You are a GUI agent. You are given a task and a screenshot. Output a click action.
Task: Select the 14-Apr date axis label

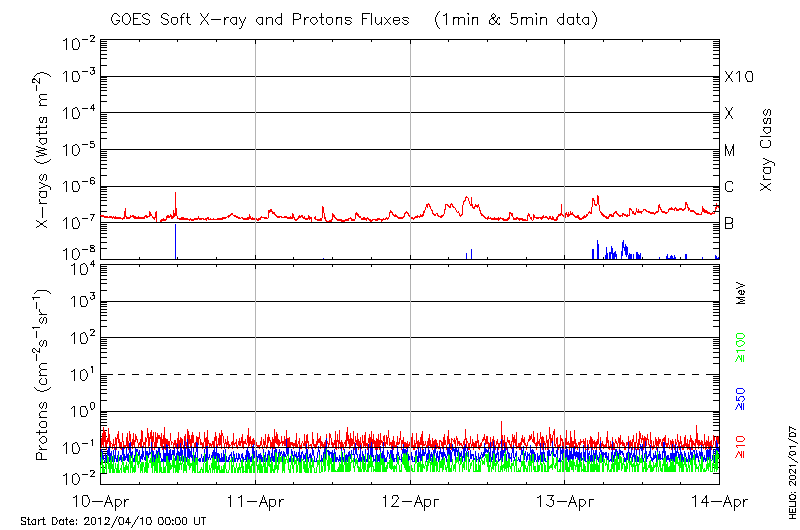(719, 501)
